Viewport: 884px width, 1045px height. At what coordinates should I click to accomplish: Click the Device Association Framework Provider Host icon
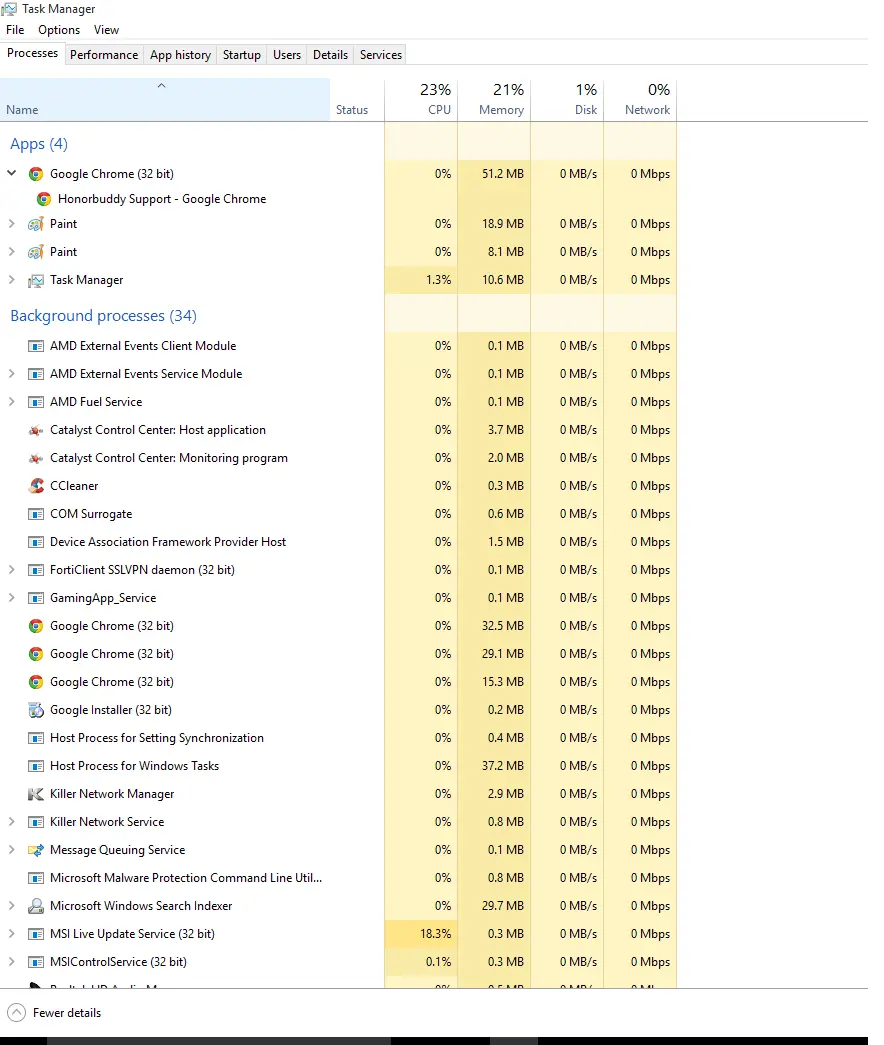pos(36,542)
